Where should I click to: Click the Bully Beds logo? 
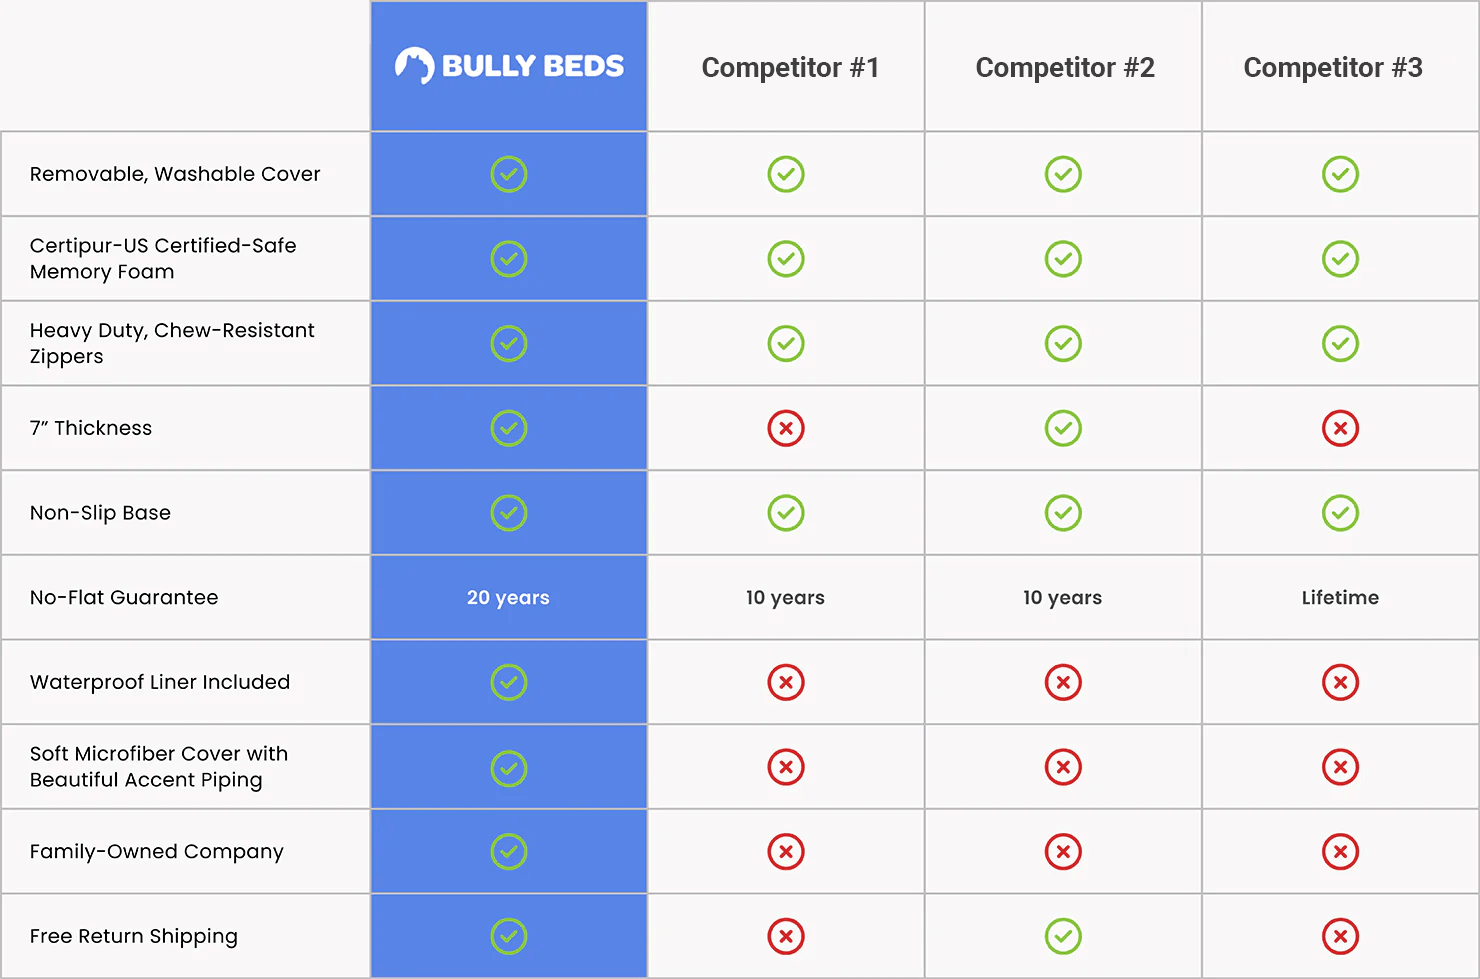point(509,66)
